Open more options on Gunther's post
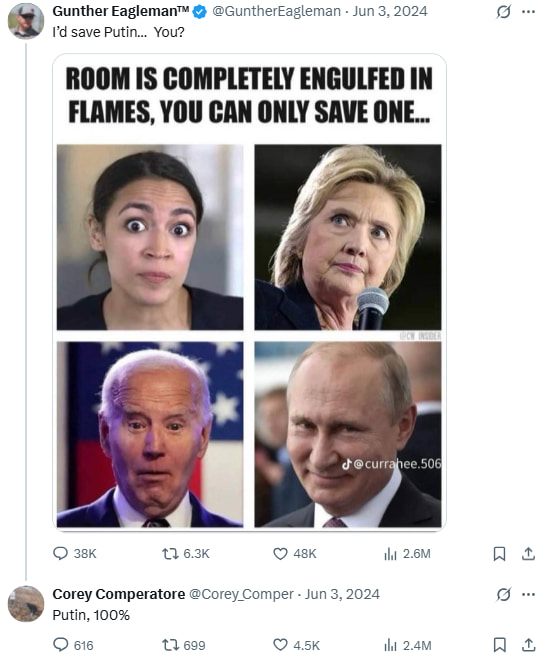The width and height of the screenshot is (547, 660). tap(528, 12)
